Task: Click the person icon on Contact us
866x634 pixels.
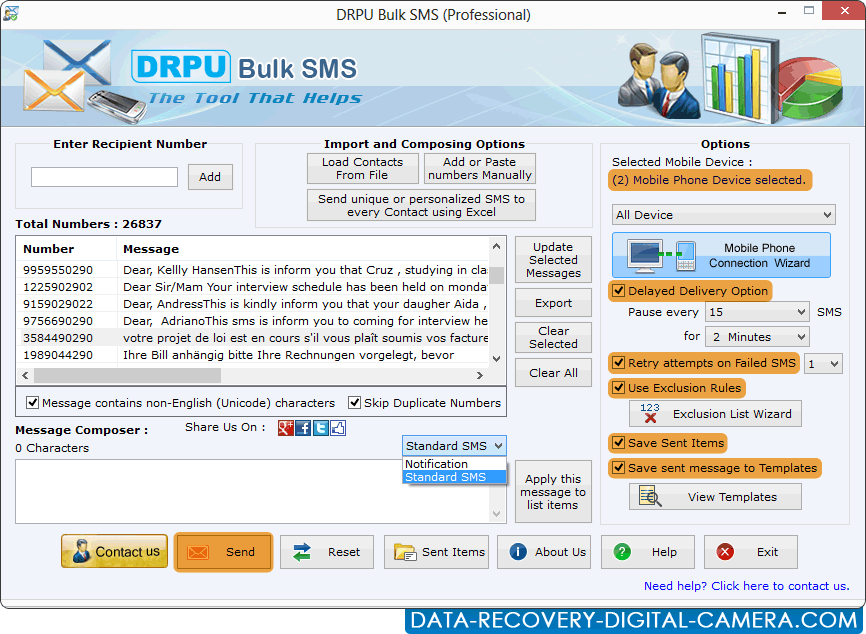Action: 81,551
